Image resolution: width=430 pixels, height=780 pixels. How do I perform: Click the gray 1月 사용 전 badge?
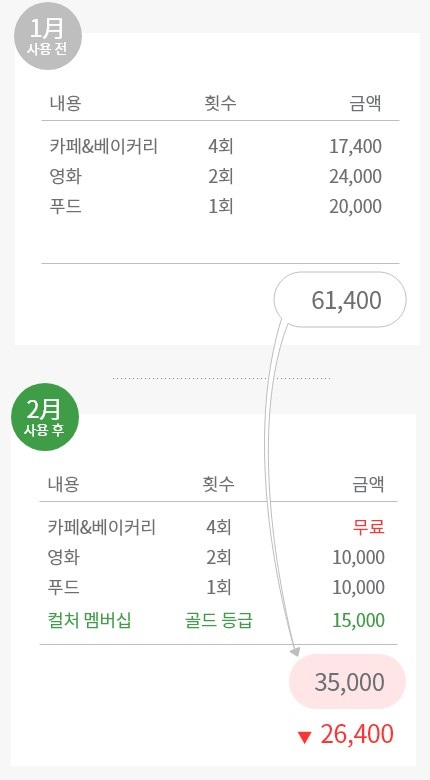point(47,36)
